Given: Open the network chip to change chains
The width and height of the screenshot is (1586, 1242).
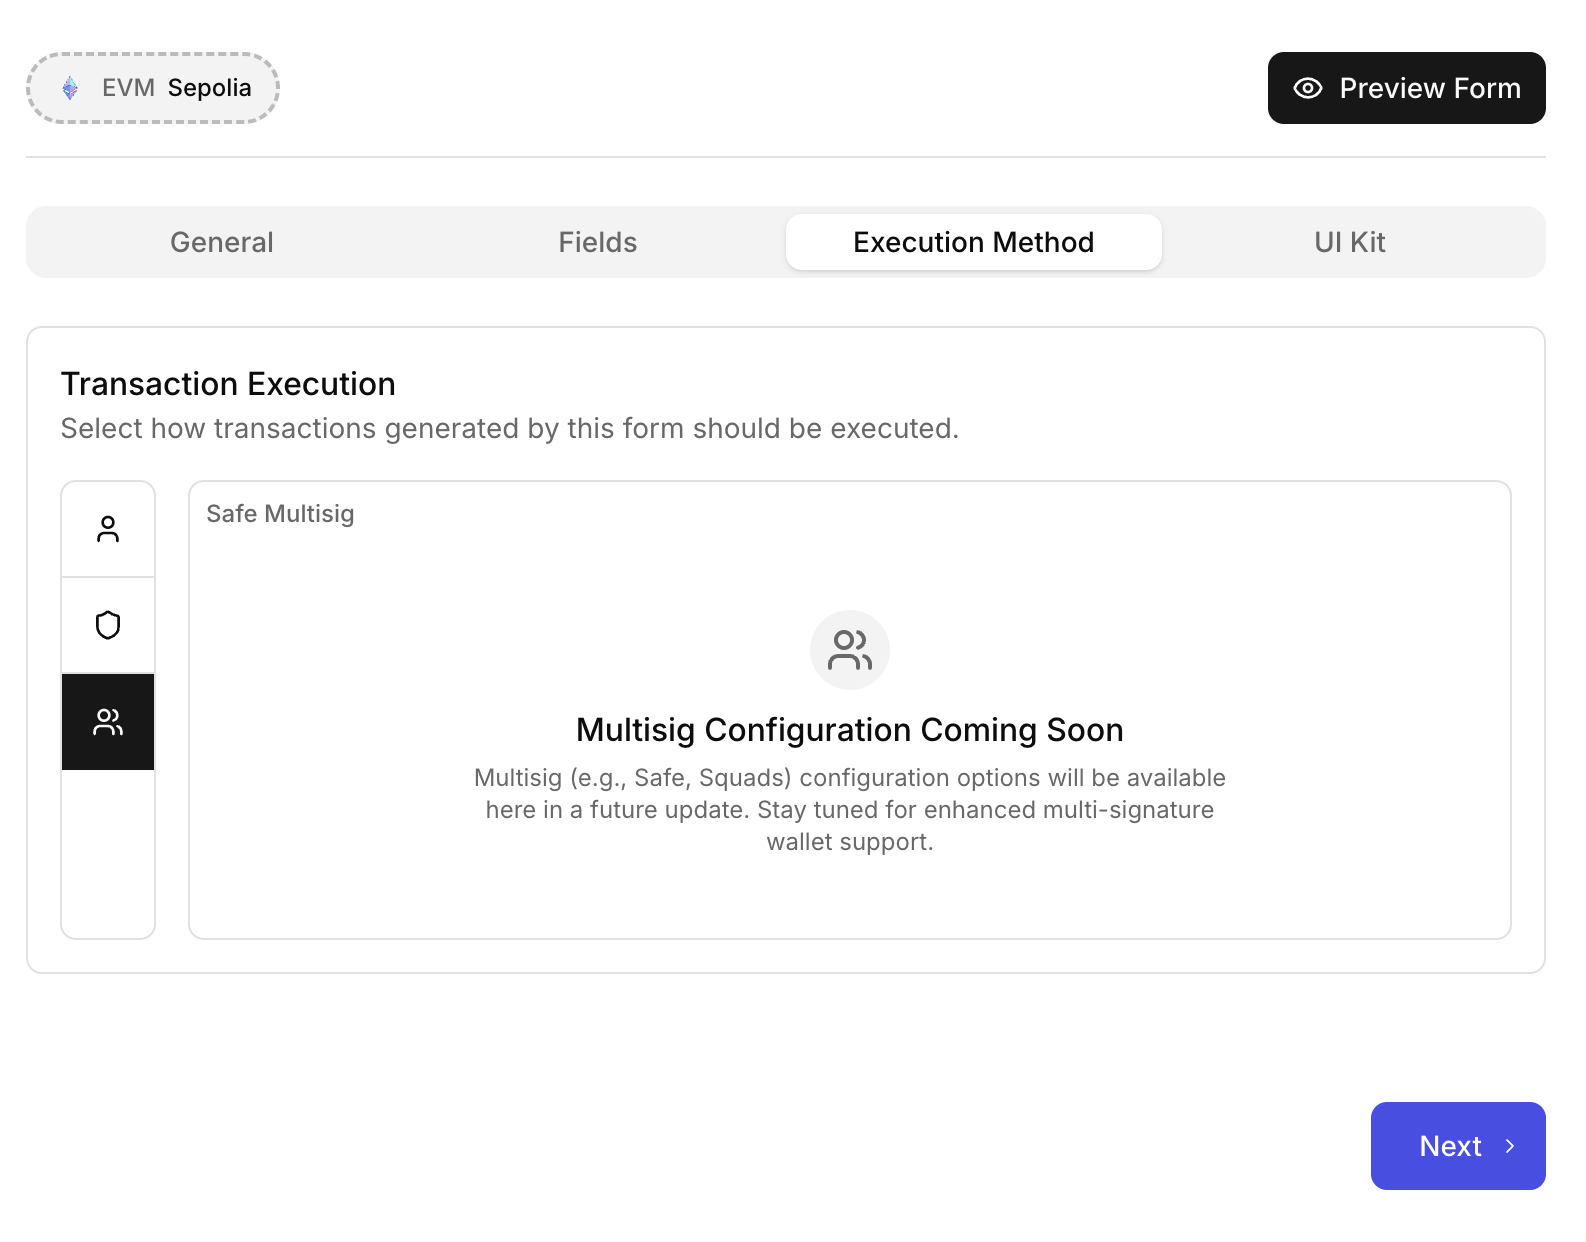Looking at the screenshot, I should tap(152, 88).
